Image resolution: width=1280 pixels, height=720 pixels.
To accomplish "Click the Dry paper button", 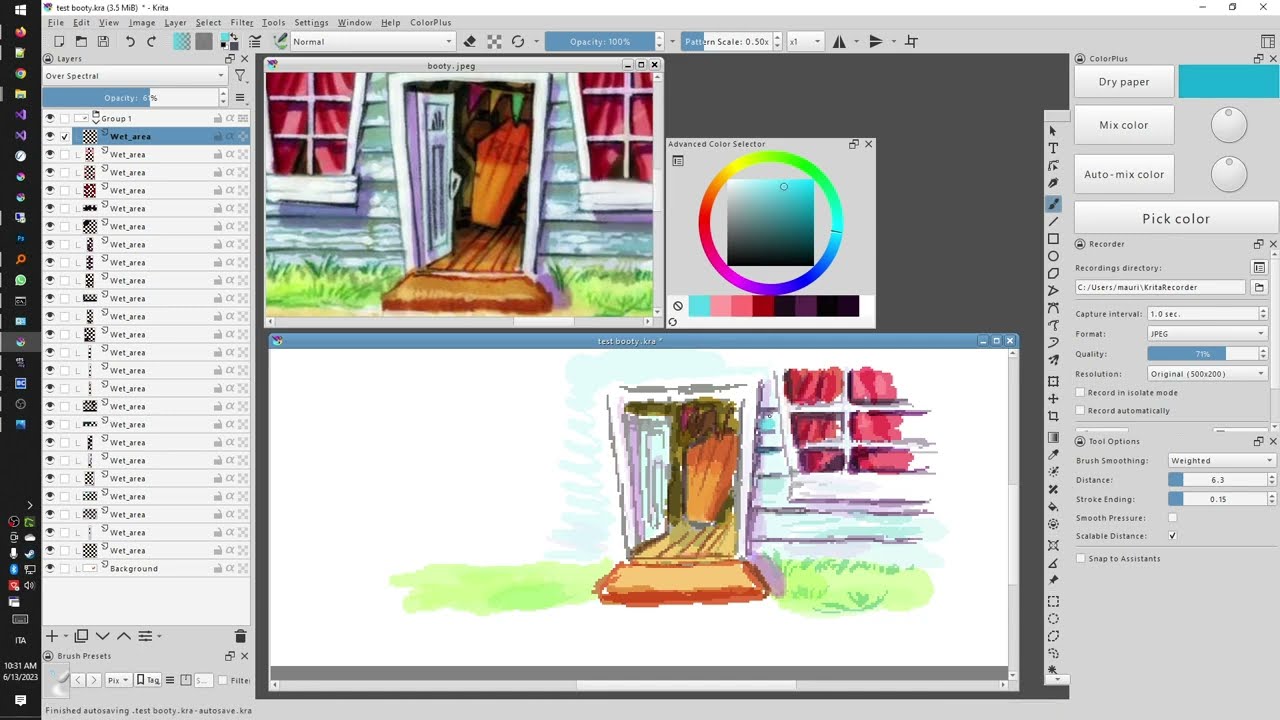I will 1124,82.
